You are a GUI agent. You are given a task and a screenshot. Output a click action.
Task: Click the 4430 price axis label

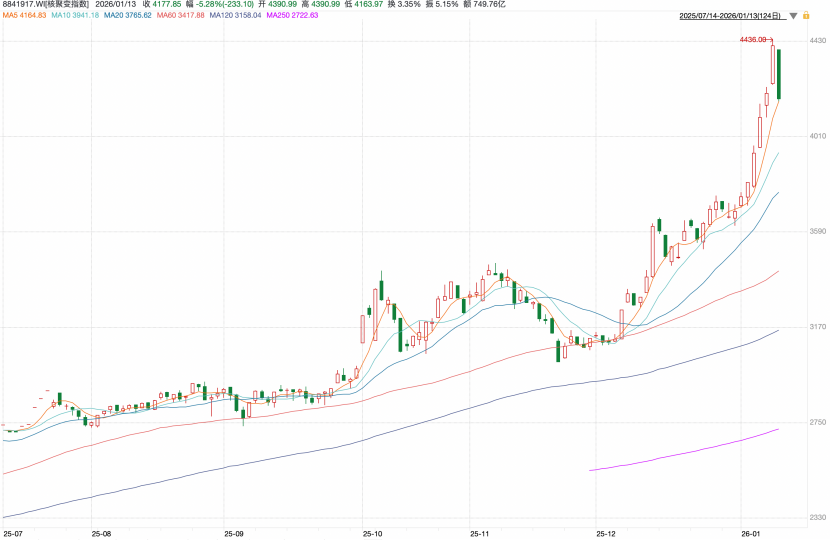point(817,40)
